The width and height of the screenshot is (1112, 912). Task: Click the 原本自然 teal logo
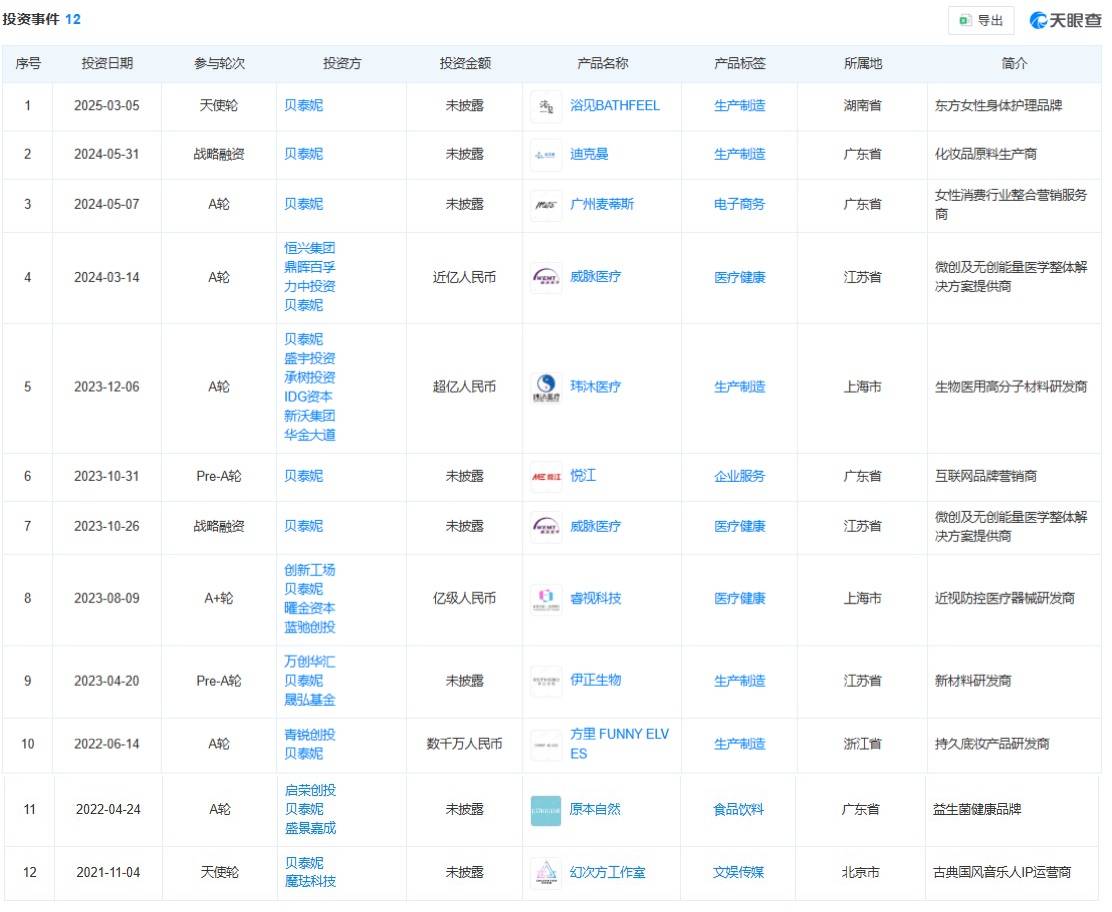(x=546, y=810)
